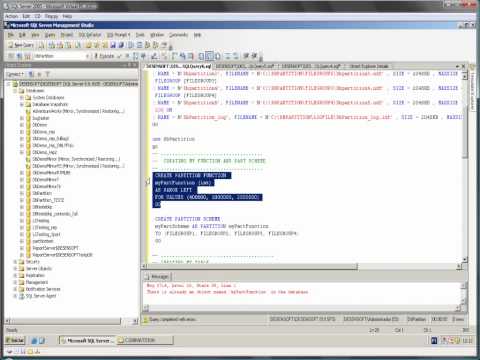The height and width of the screenshot is (360, 480).
Task: Select the server root node in Object Explorer
Action: point(78,84)
